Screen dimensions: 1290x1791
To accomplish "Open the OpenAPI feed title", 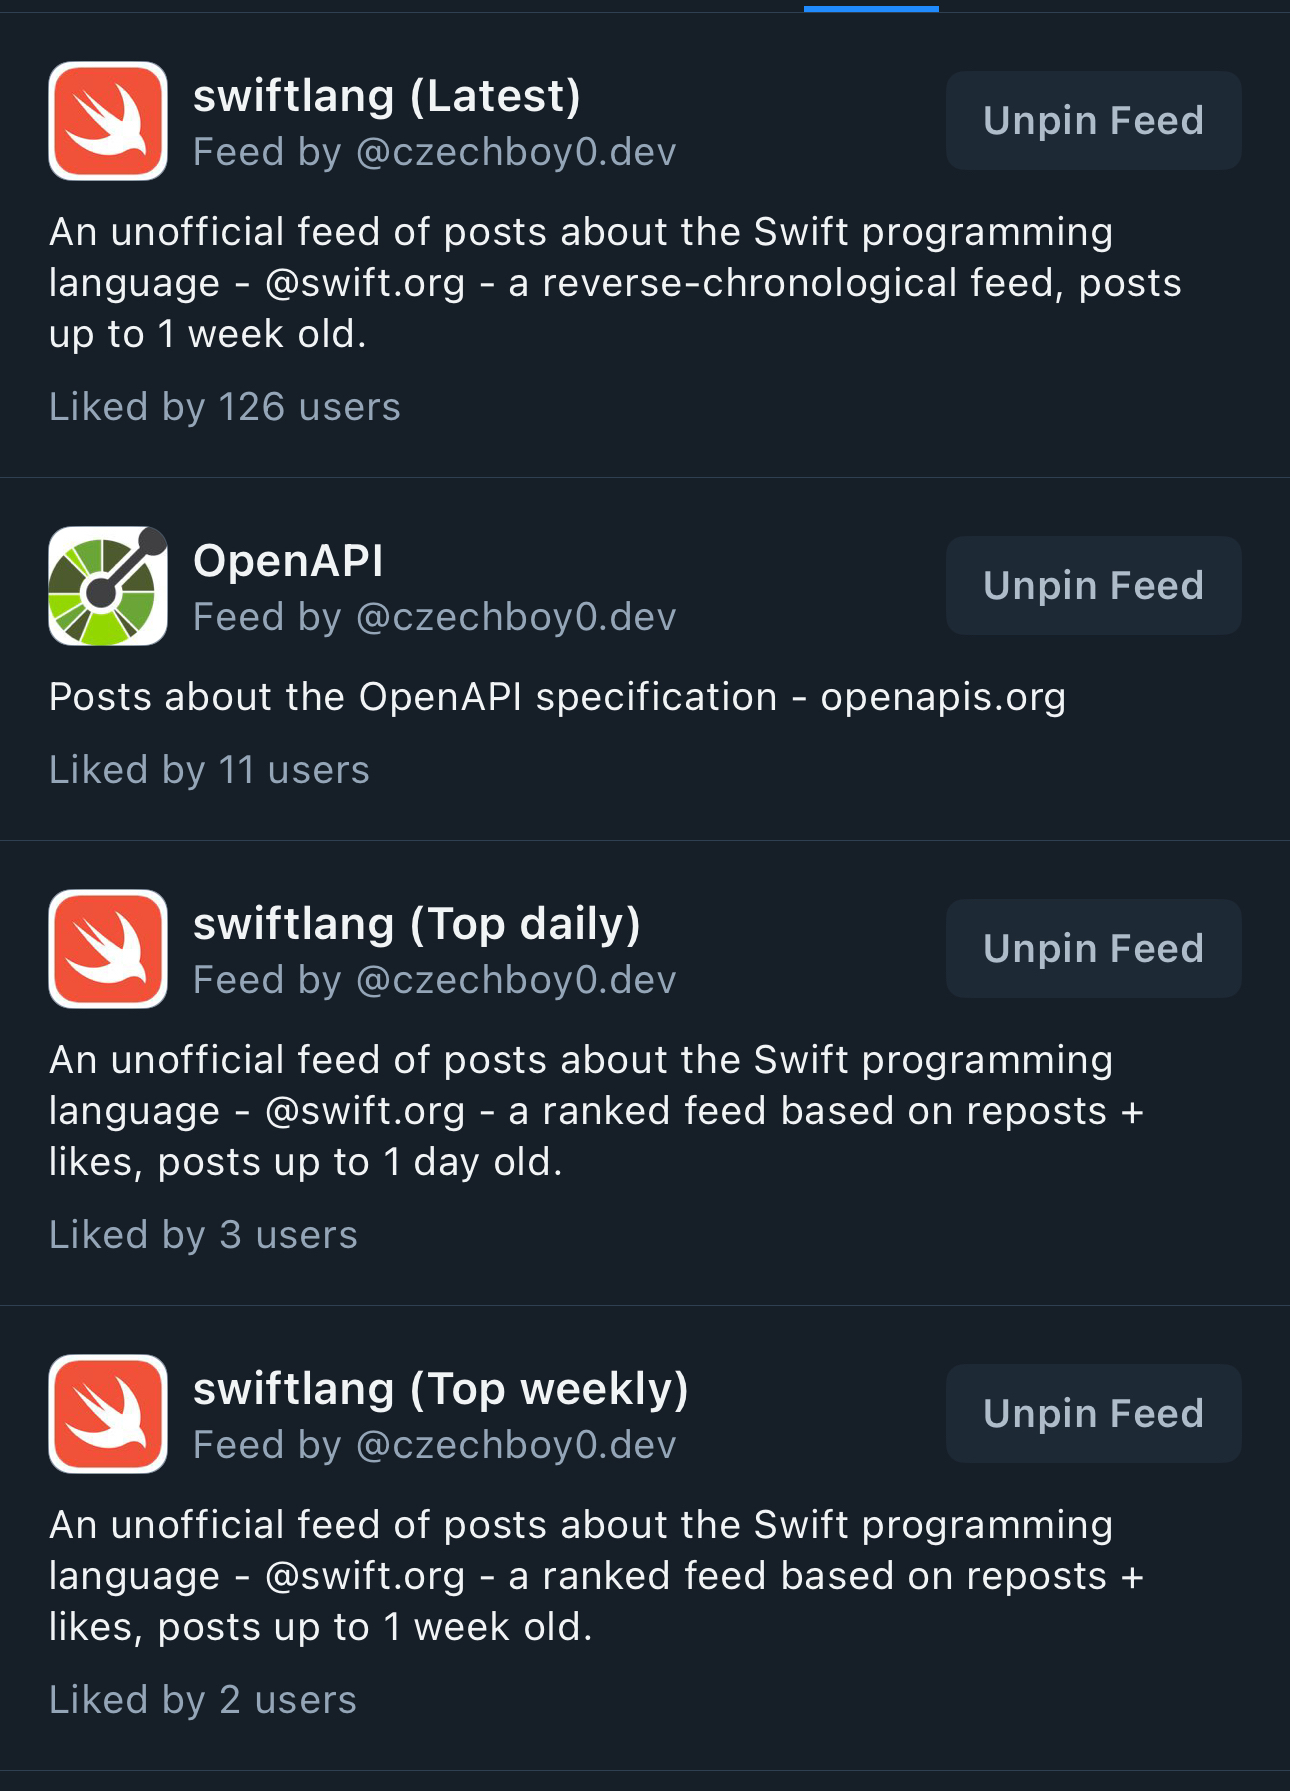I will tap(288, 562).
